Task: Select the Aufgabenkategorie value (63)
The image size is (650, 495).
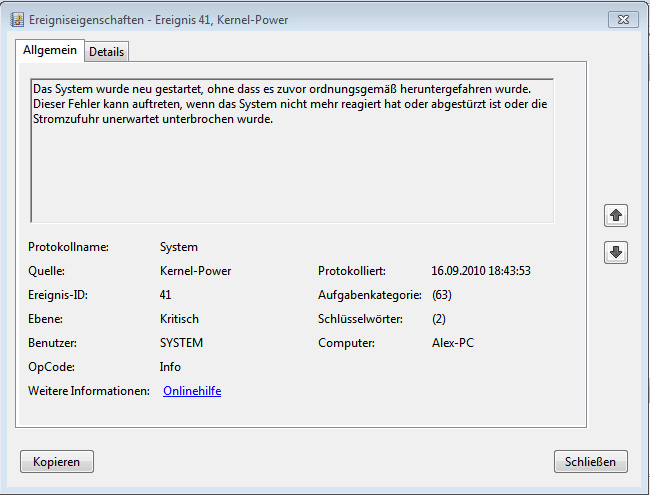Action: pyautogui.click(x=441, y=295)
